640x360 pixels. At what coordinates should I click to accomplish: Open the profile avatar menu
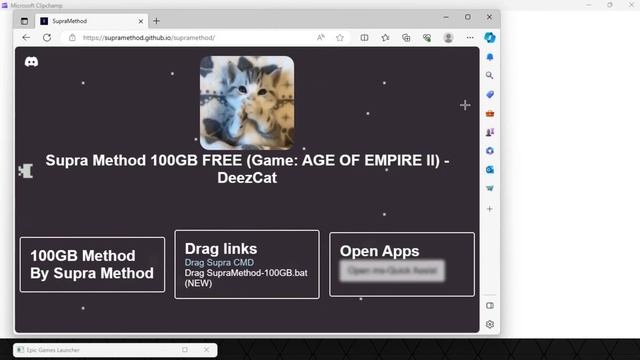tap(448, 38)
